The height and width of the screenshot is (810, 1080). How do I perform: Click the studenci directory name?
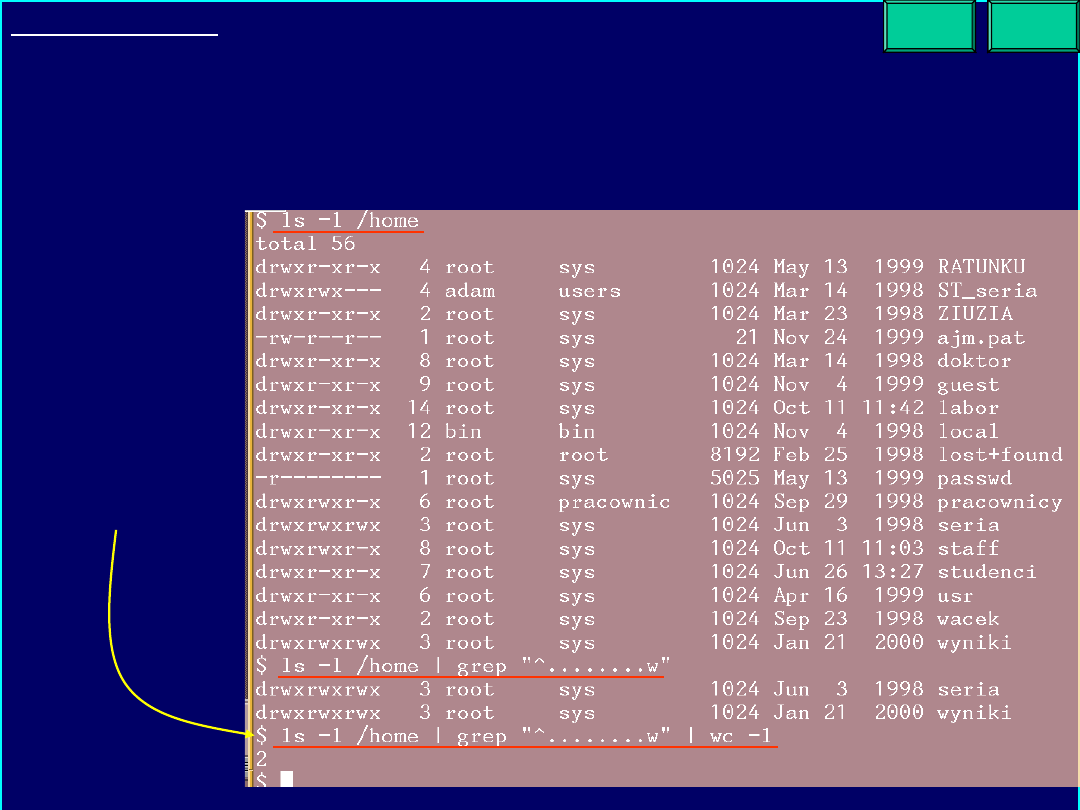[x=986, y=572]
